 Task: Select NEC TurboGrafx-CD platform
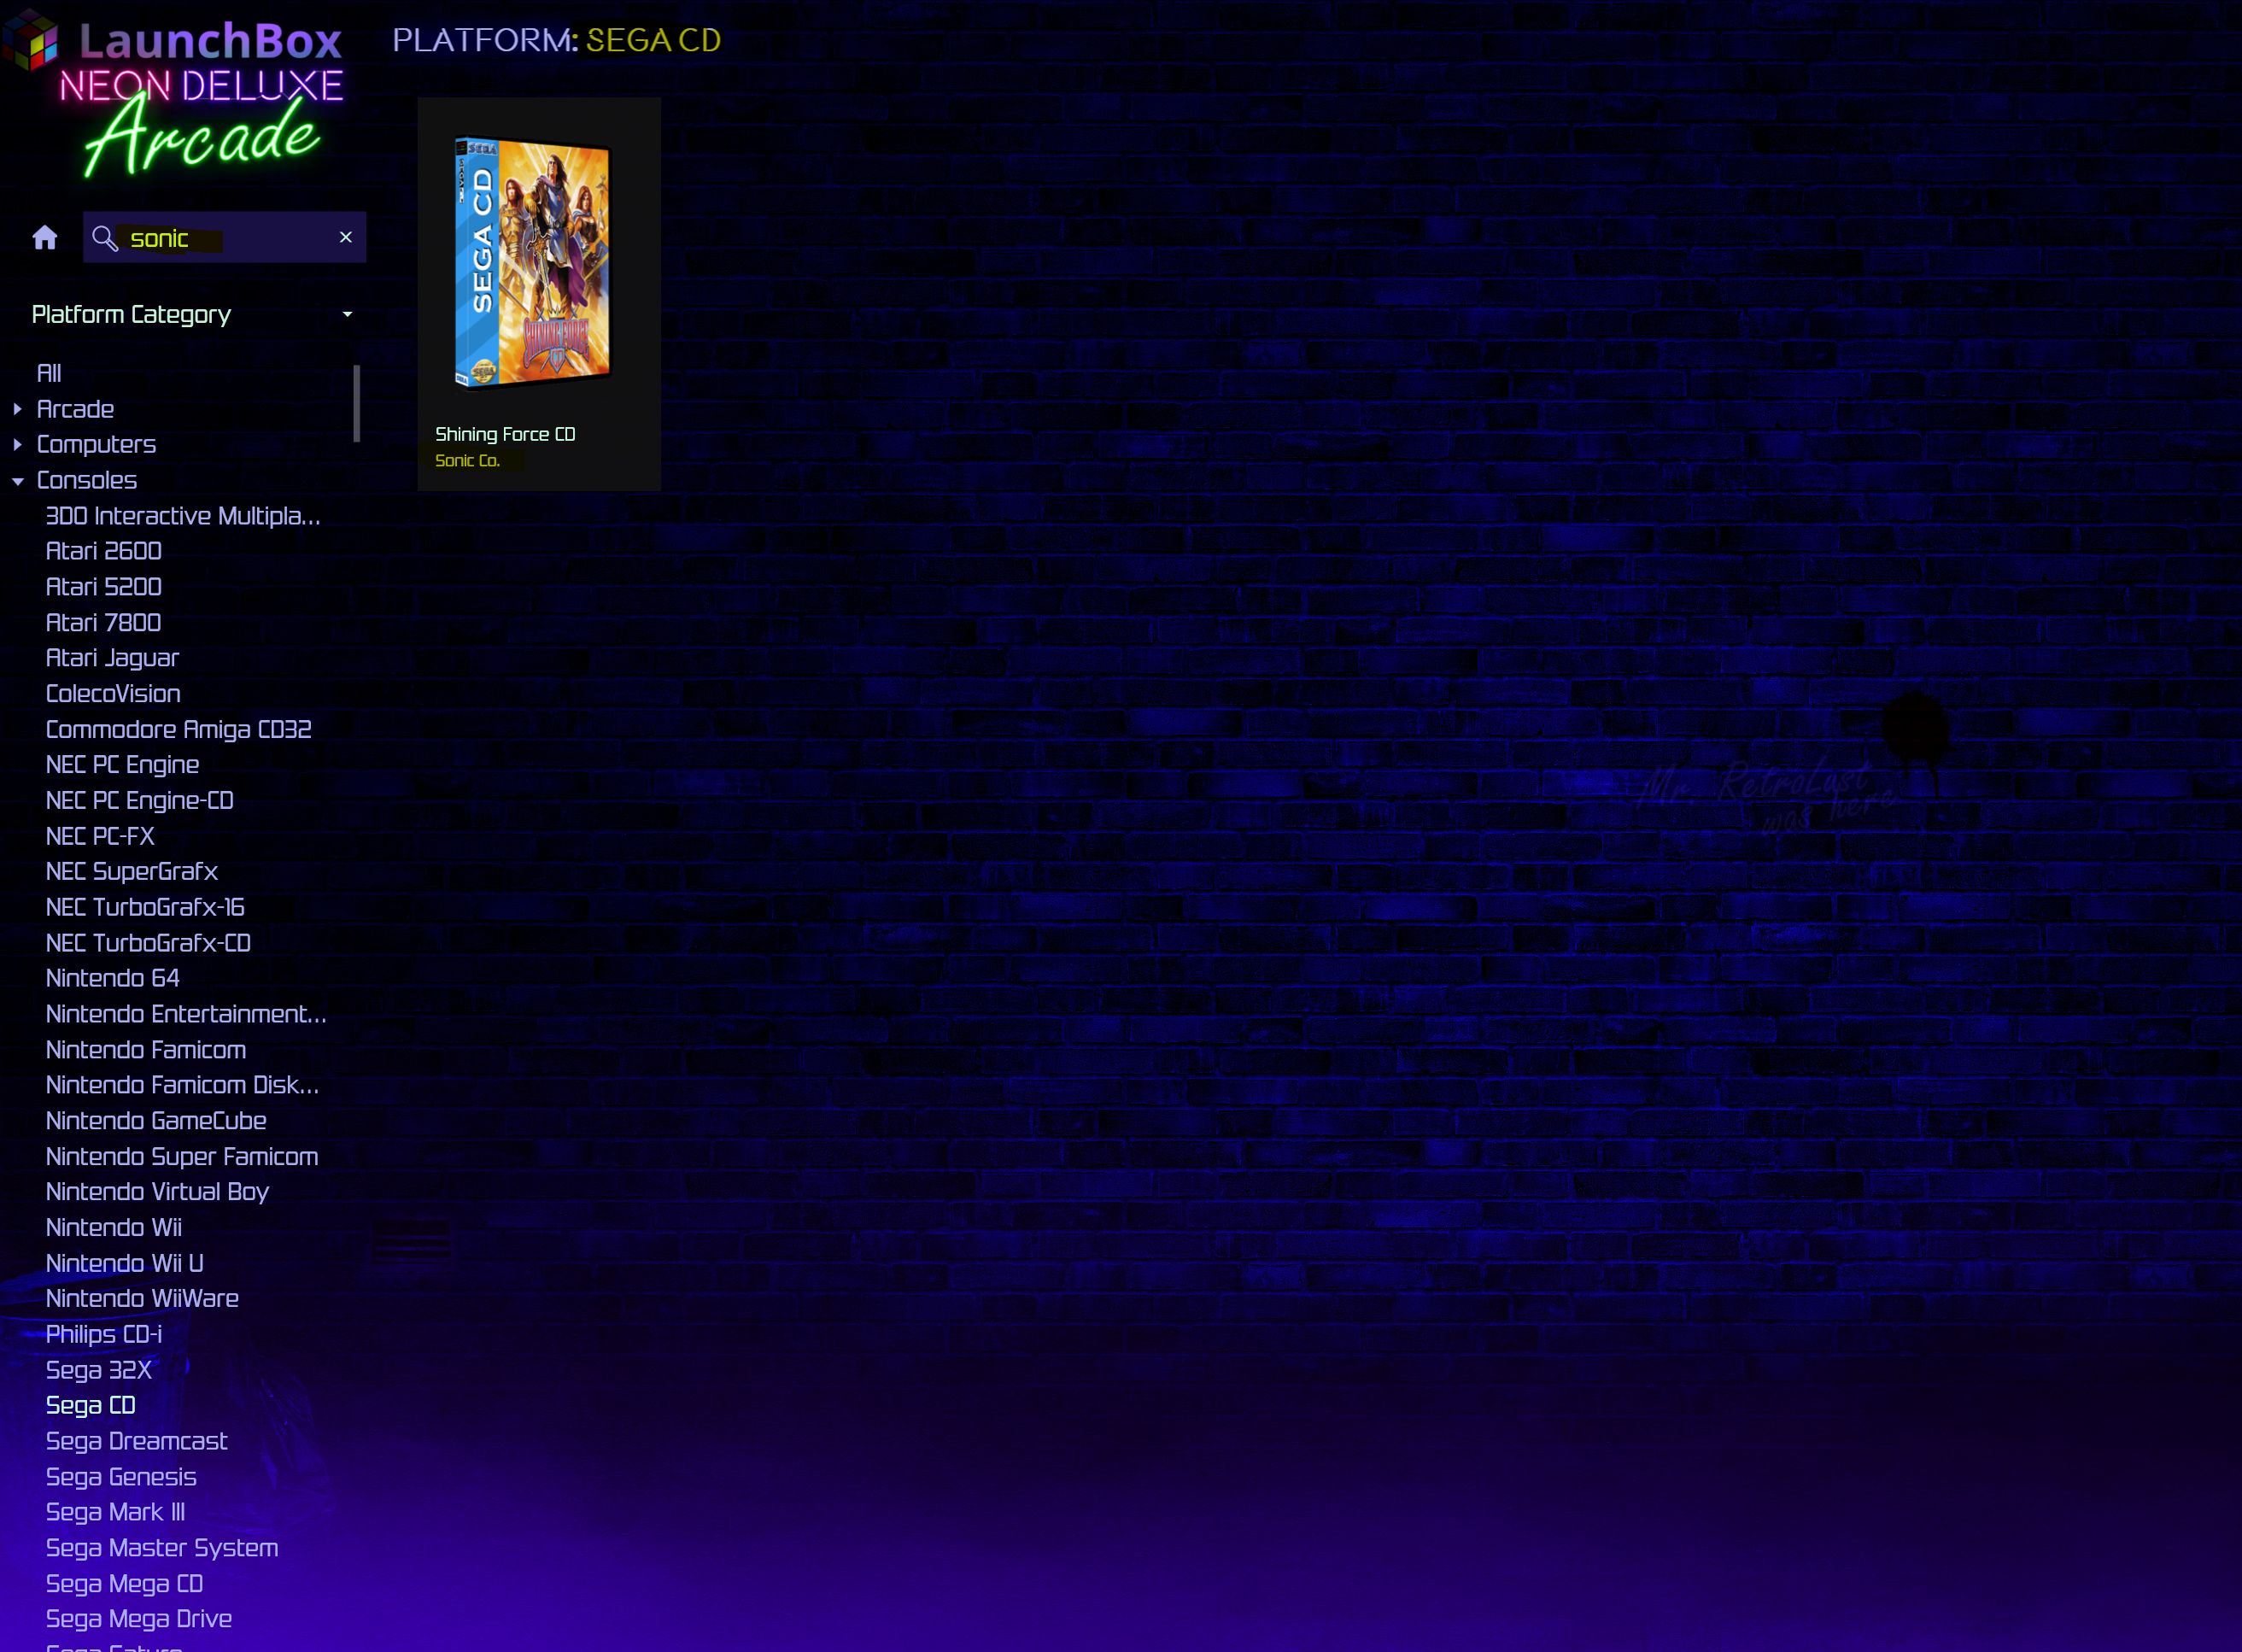(x=148, y=944)
